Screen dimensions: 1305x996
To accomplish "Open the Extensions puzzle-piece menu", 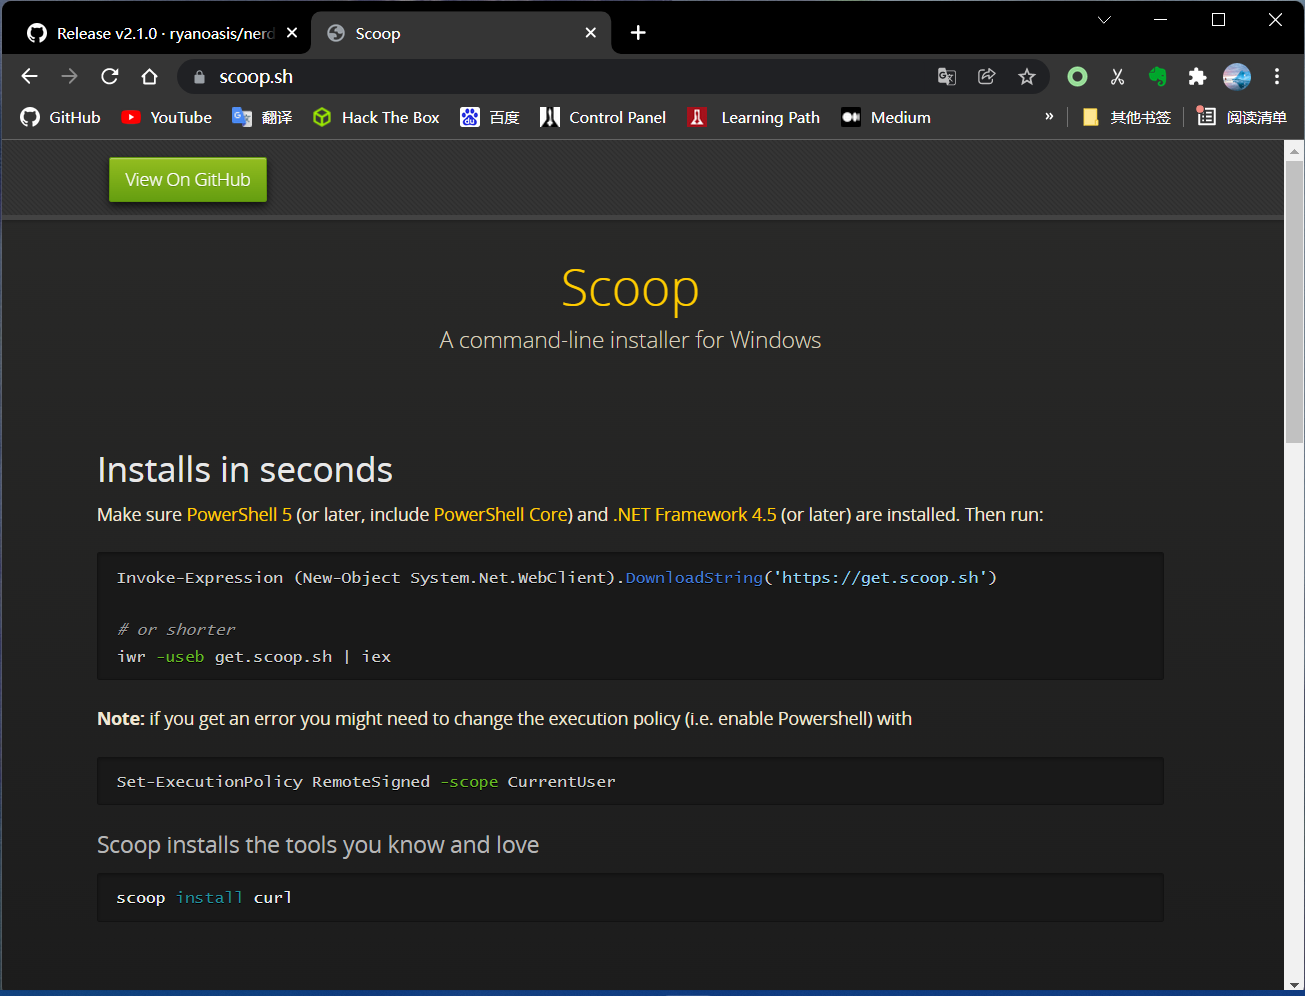I will [1197, 76].
